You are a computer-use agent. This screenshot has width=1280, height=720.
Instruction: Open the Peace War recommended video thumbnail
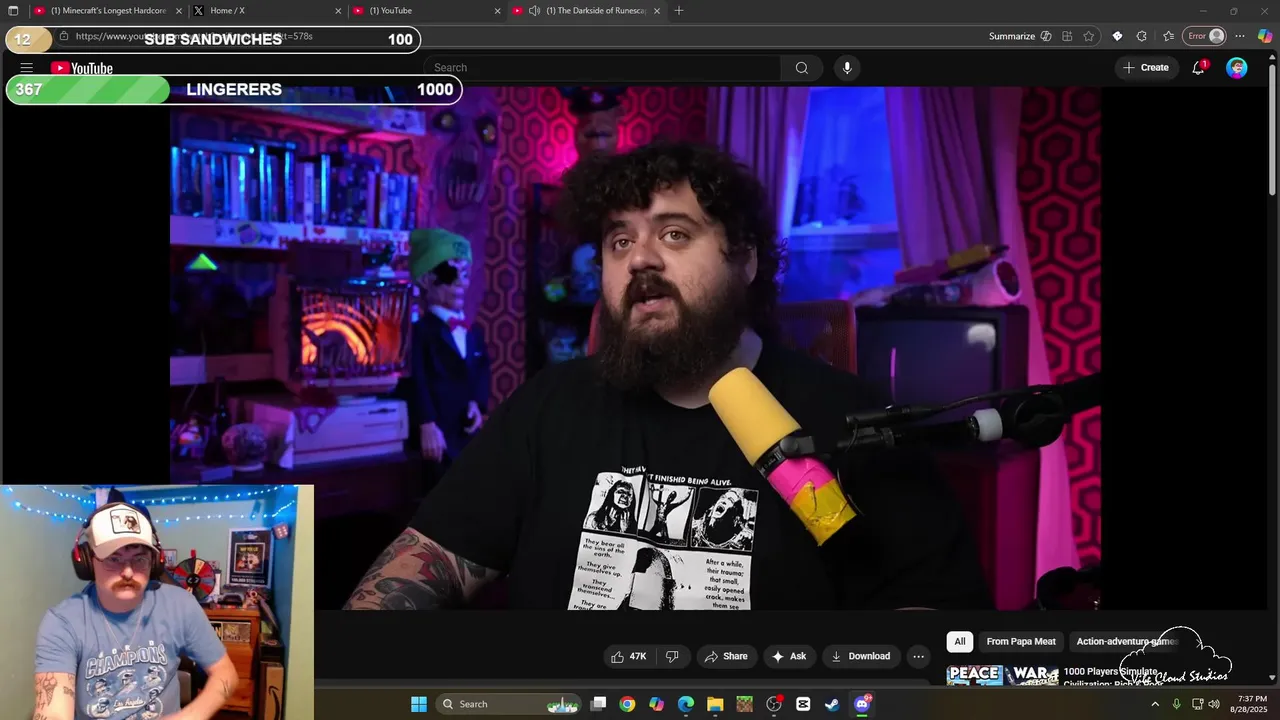(1002, 676)
